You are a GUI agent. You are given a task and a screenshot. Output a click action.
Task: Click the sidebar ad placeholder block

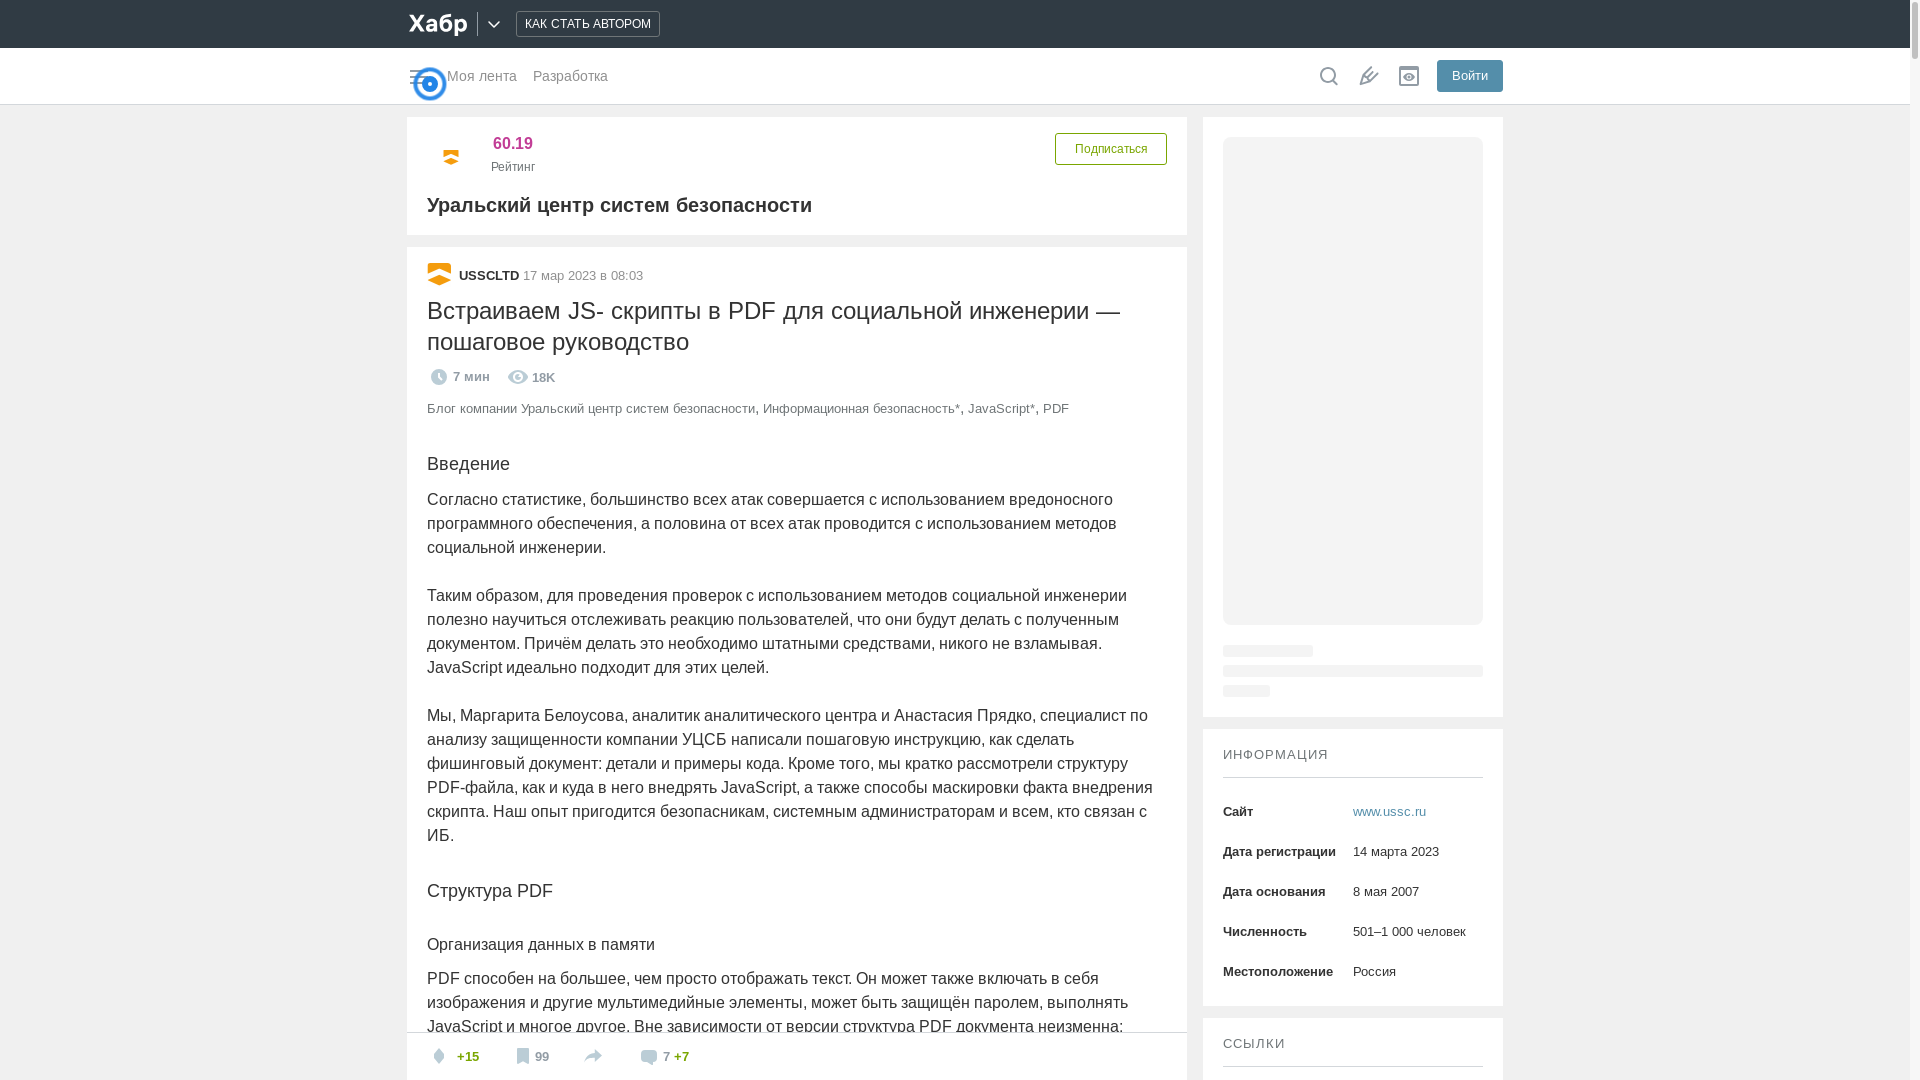coord(1353,381)
